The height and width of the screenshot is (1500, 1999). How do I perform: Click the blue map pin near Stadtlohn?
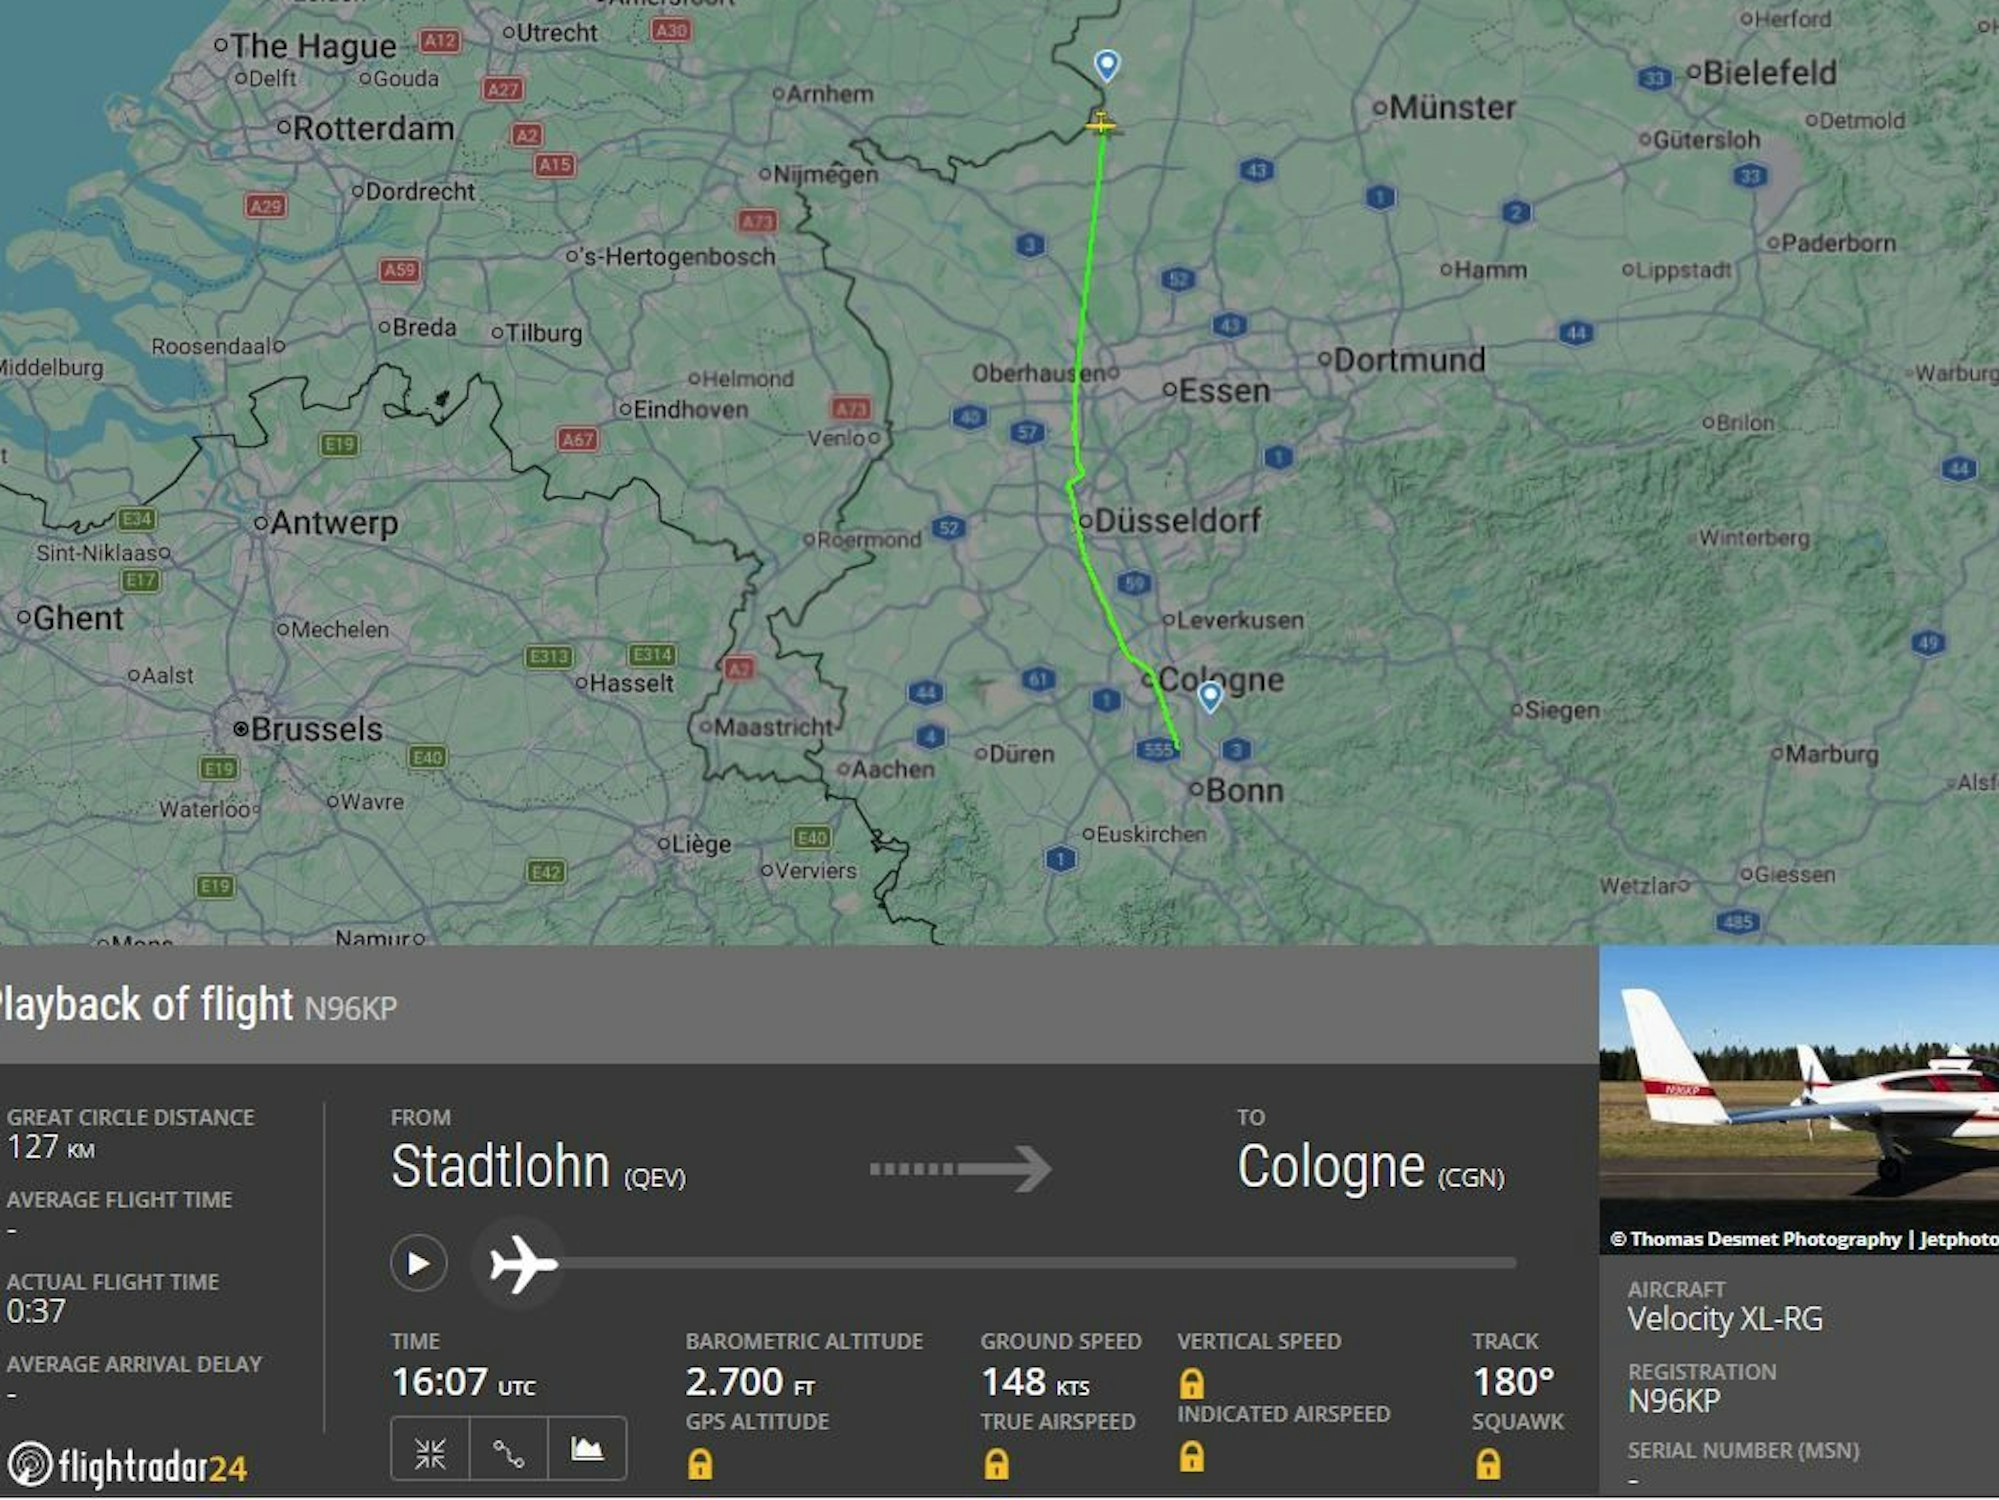pyautogui.click(x=1106, y=65)
